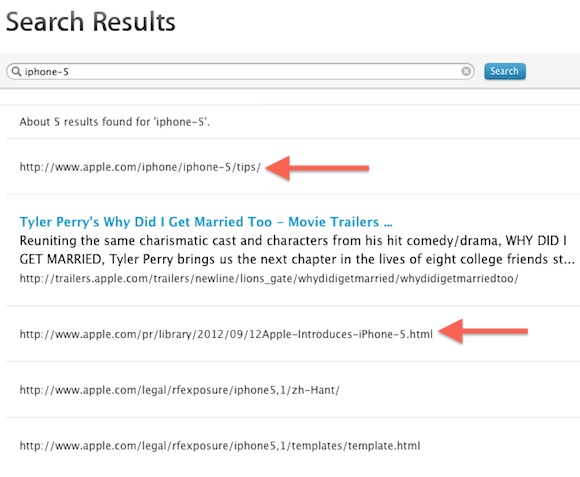Open the iphone-5 tips URL result
Image resolution: width=580 pixels, height=477 pixels.
[140, 167]
